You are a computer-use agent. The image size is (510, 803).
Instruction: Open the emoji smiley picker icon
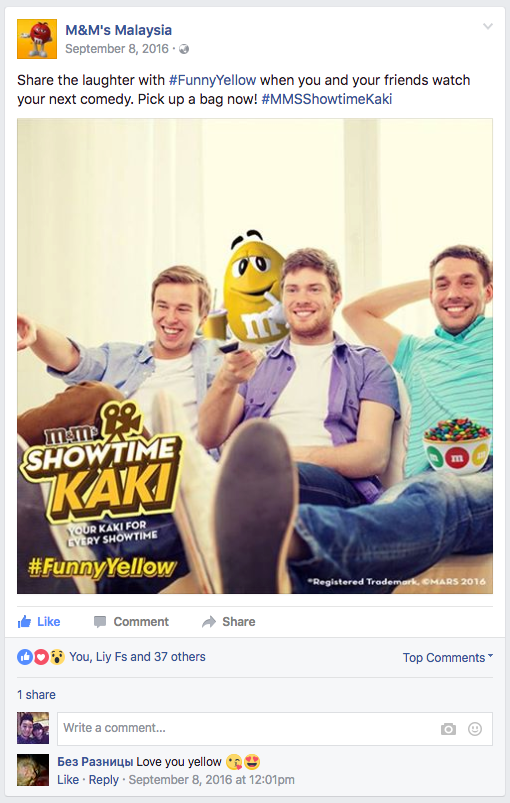[x=475, y=729]
